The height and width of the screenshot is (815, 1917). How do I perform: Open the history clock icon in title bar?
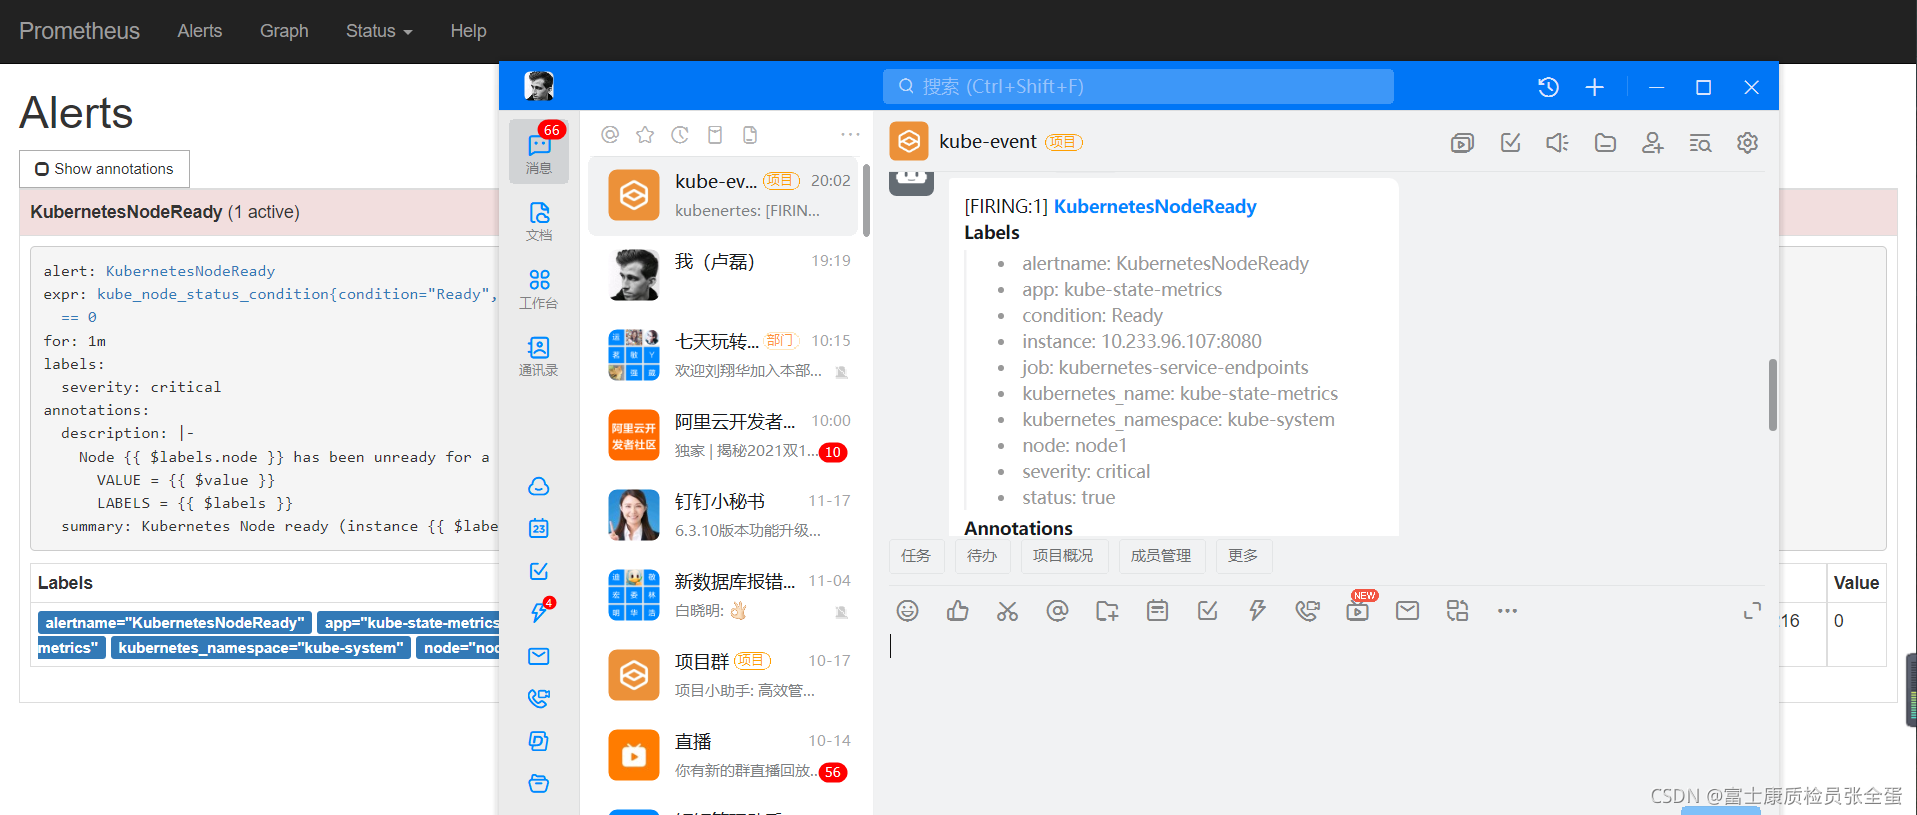coord(1548,87)
